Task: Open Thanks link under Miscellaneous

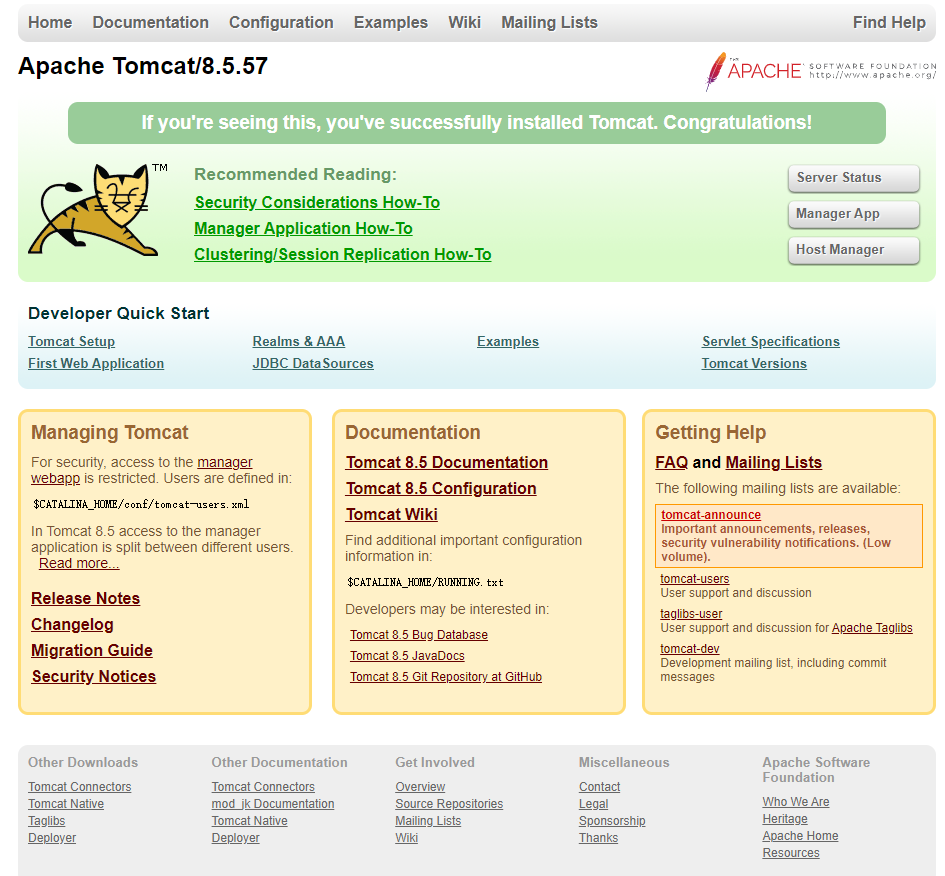Action: pos(598,838)
